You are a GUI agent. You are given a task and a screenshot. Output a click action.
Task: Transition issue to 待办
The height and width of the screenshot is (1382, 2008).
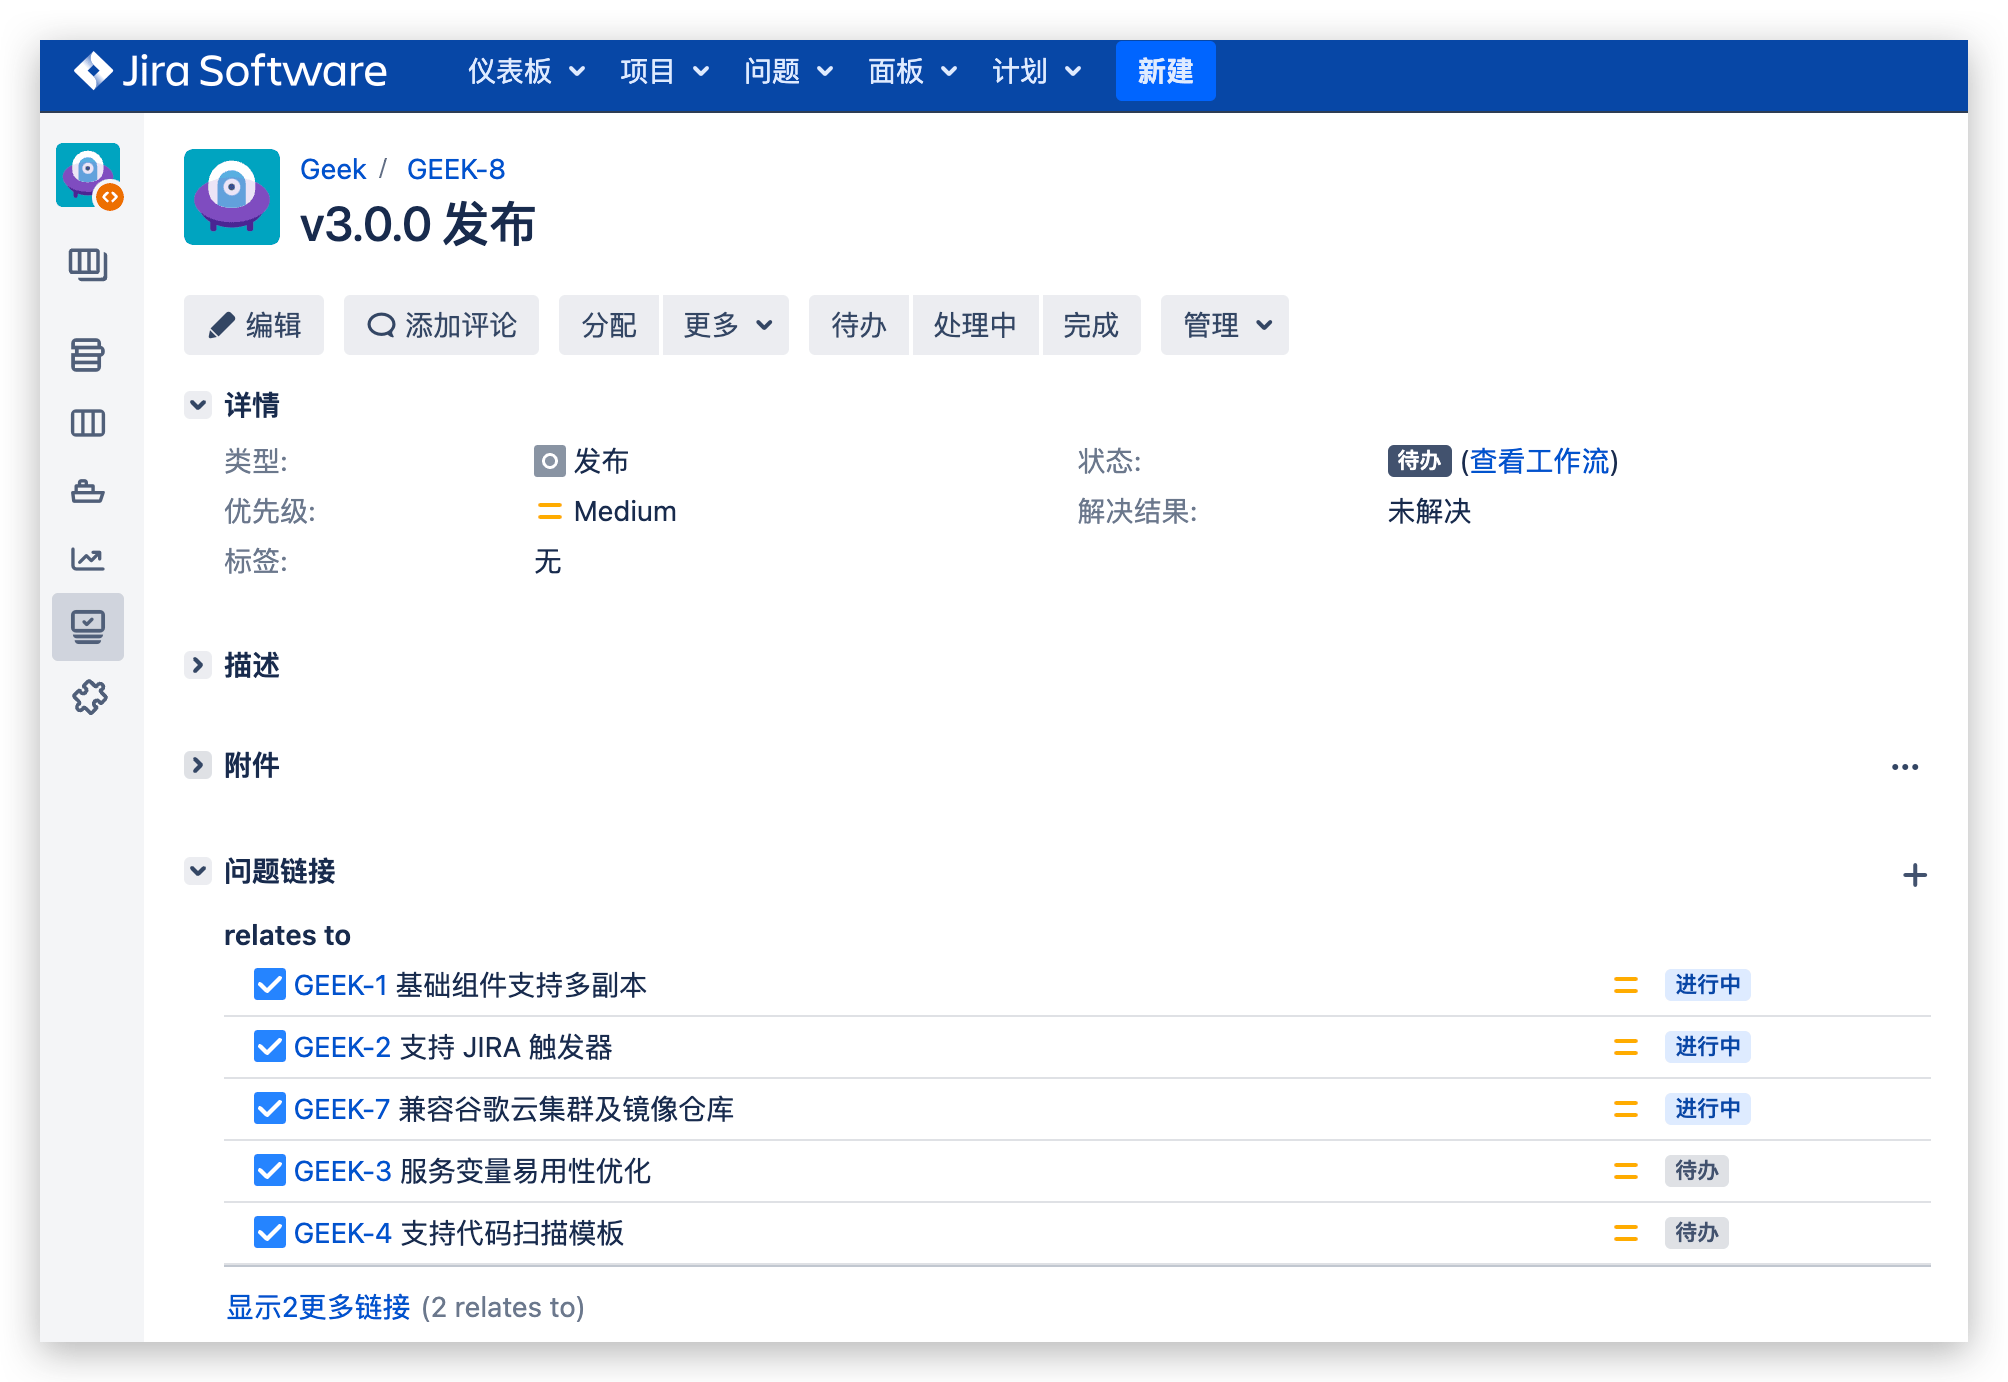pyautogui.click(x=859, y=325)
